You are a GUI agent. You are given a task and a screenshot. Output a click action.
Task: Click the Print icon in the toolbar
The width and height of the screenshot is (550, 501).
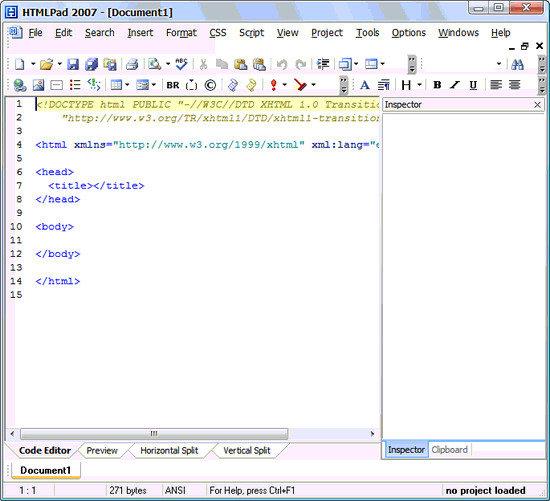(x=132, y=64)
